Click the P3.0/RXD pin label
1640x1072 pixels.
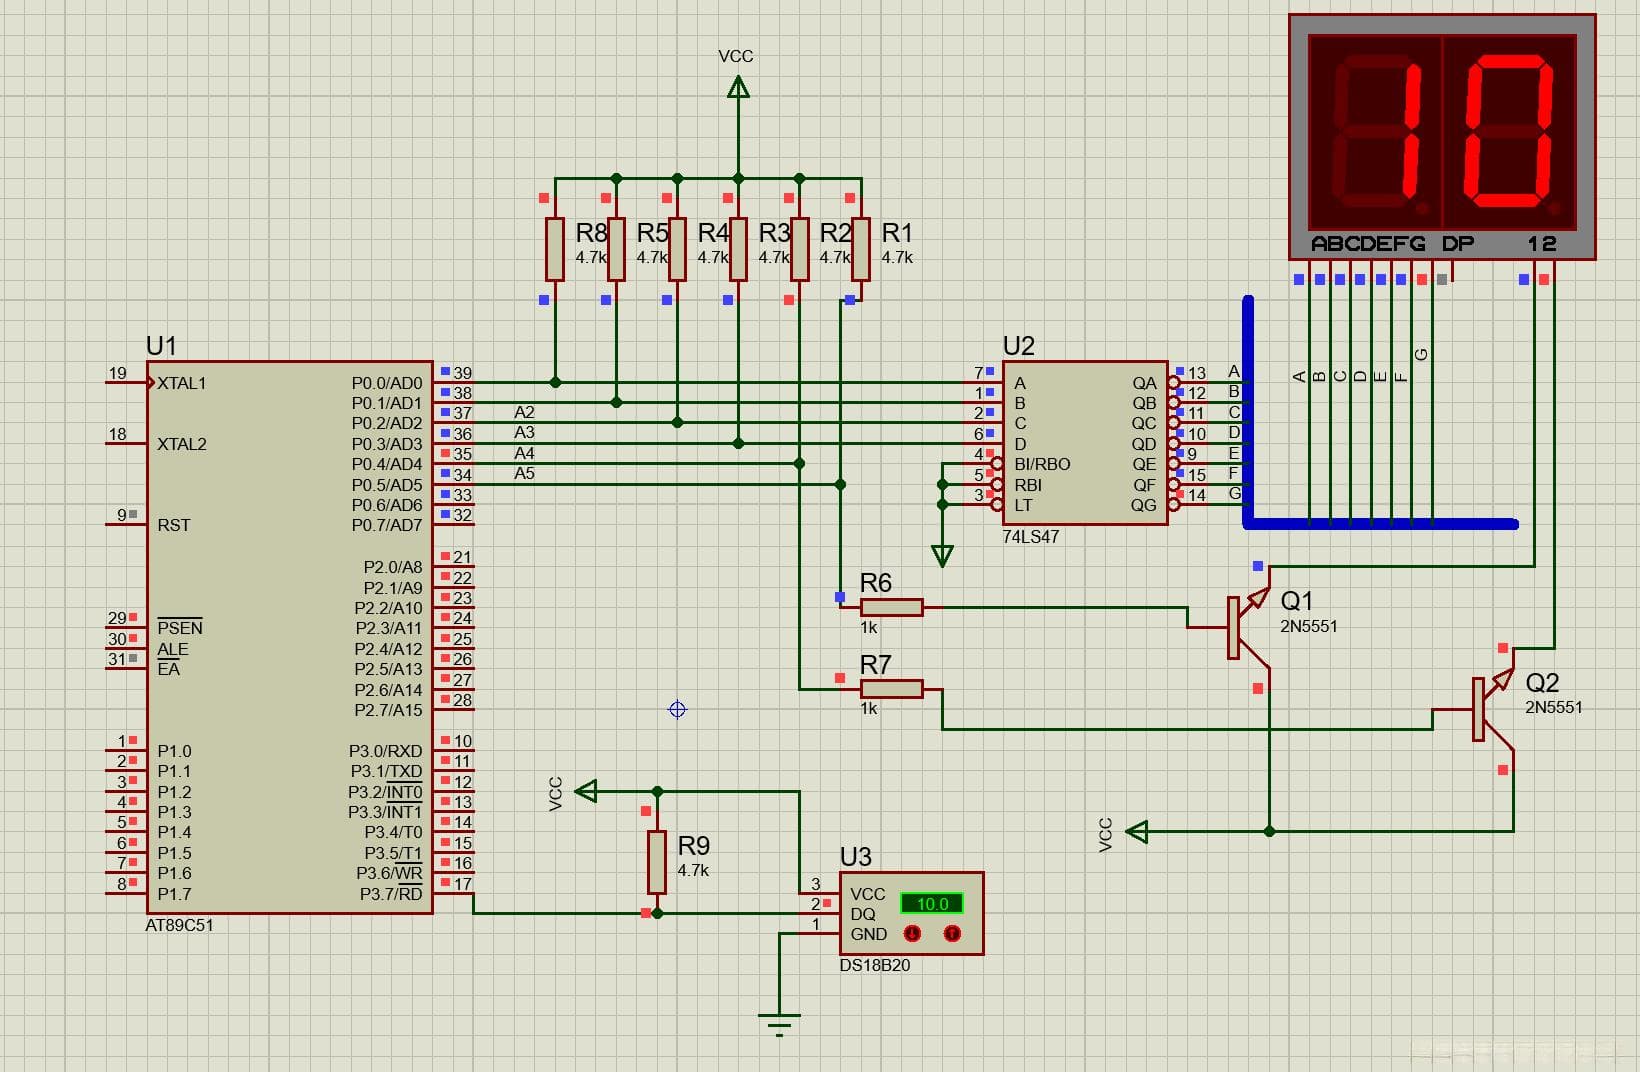[x=385, y=751]
